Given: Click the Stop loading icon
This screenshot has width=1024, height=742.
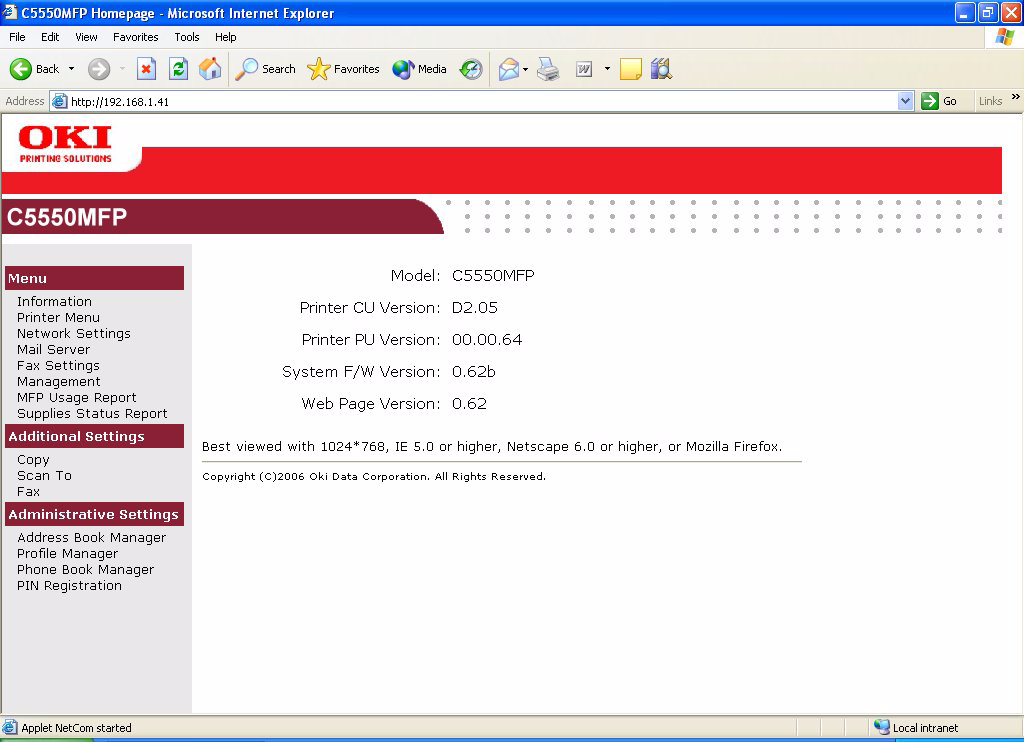Looking at the screenshot, I should 146,69.
